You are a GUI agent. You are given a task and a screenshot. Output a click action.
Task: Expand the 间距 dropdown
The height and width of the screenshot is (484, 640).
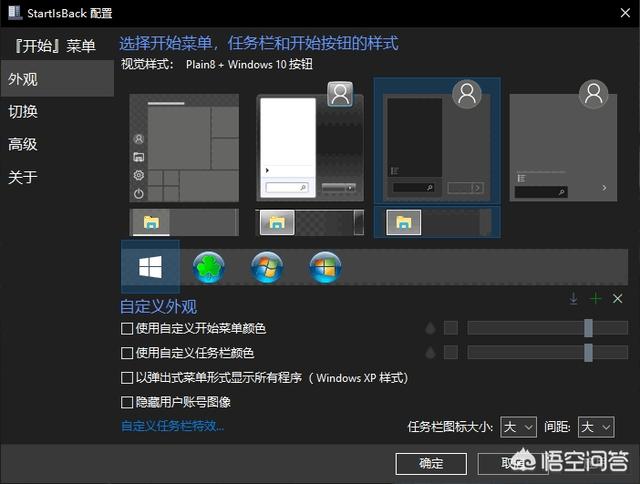tap(596, 427)
